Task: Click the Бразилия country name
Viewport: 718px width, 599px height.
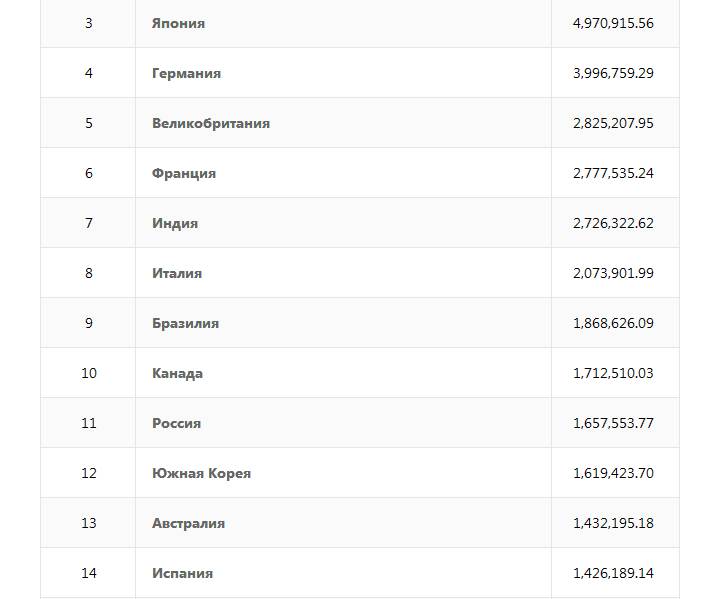Action: click(185, 323)
